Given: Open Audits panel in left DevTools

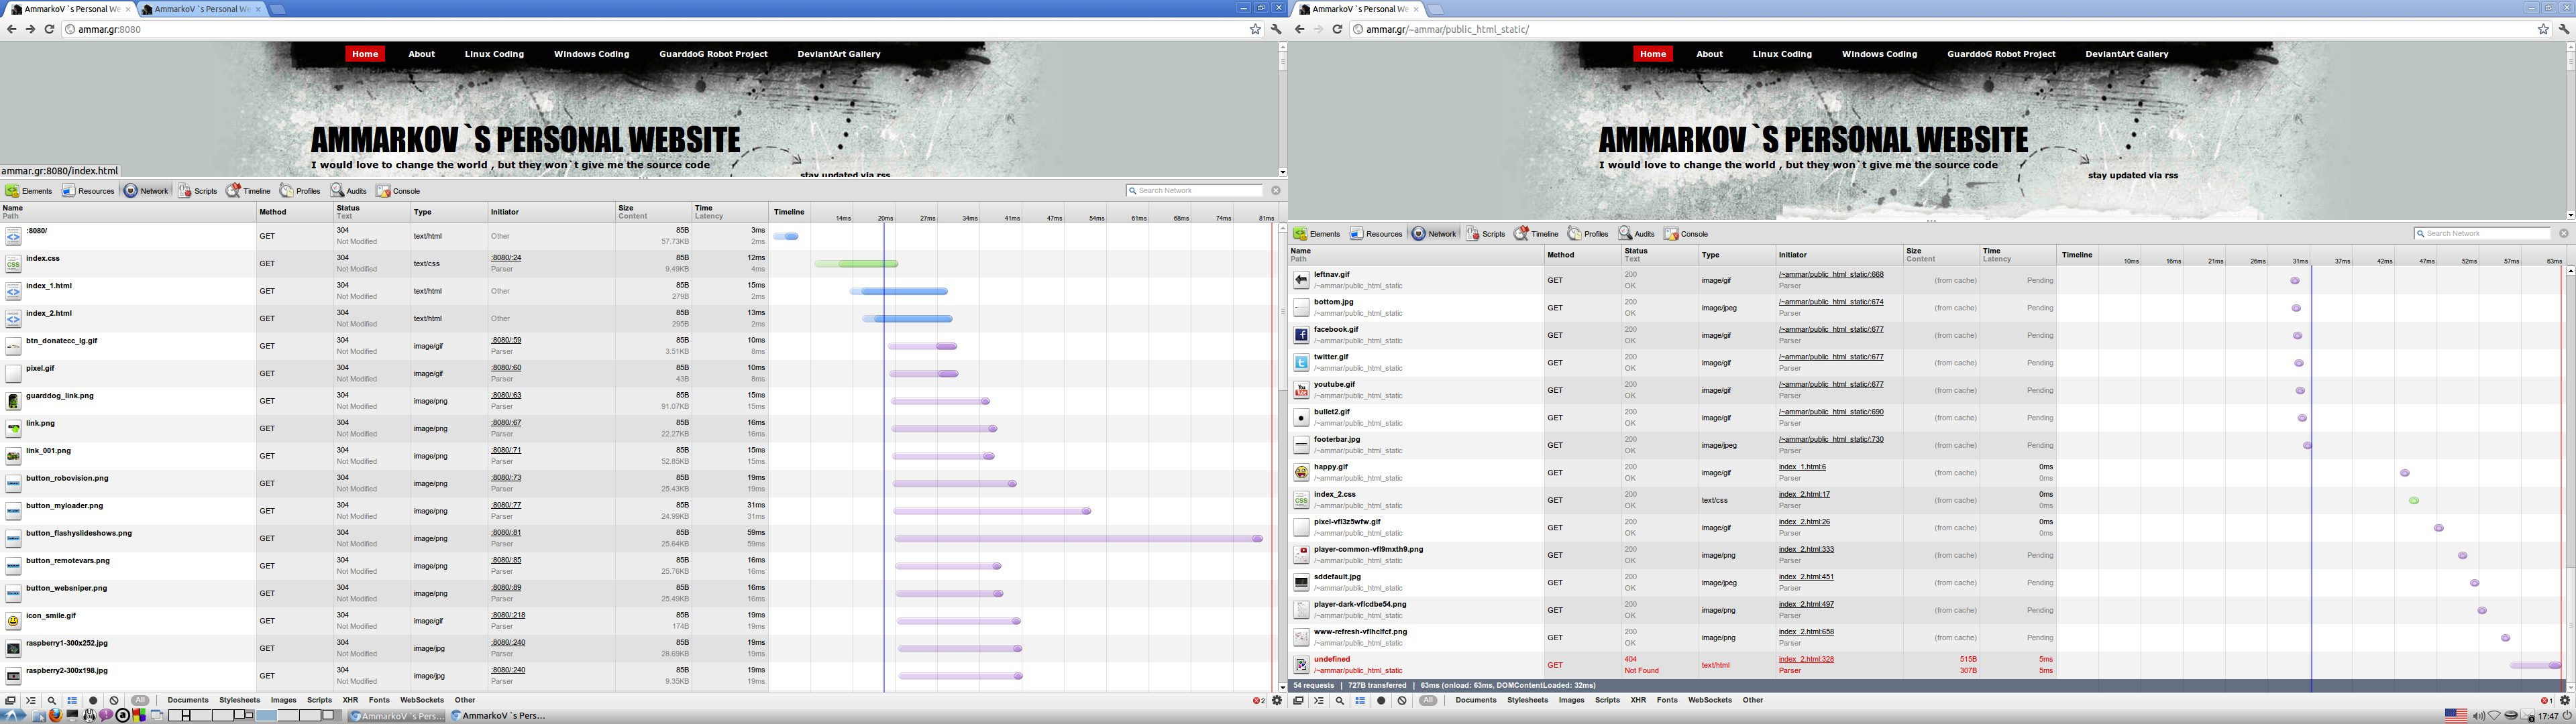Looking at the screenshot, I should tap(348, 190).
